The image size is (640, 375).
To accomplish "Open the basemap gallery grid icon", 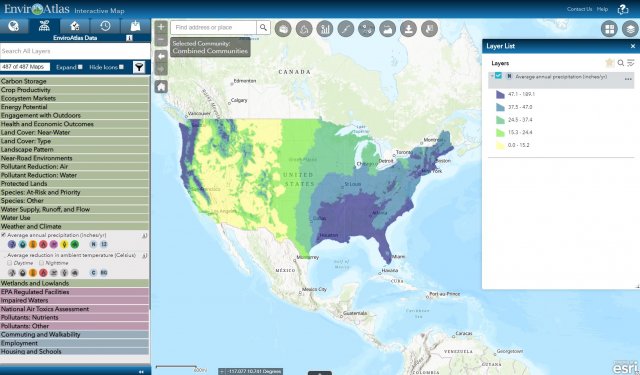I will coord(609,29).
